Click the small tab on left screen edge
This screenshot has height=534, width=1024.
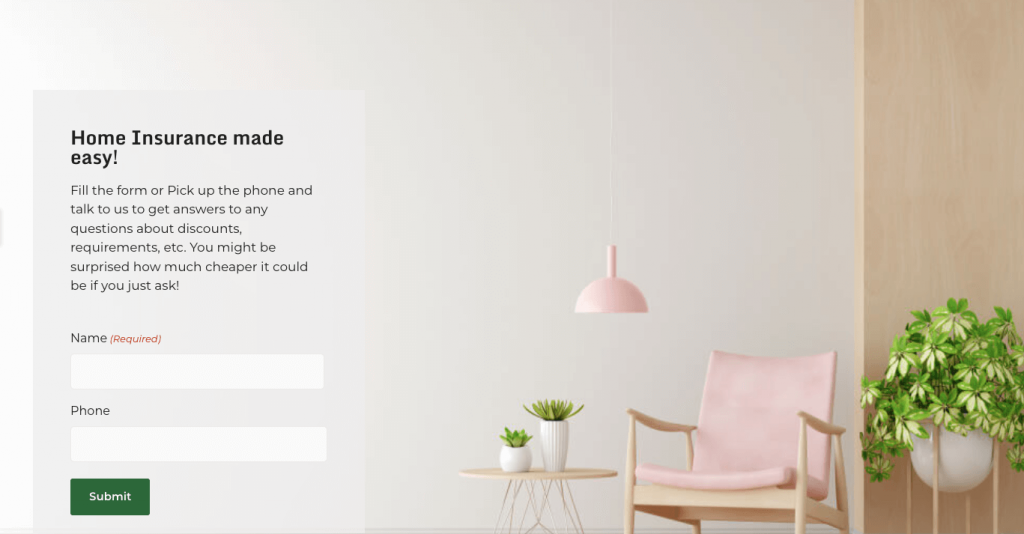pos(1,227)
